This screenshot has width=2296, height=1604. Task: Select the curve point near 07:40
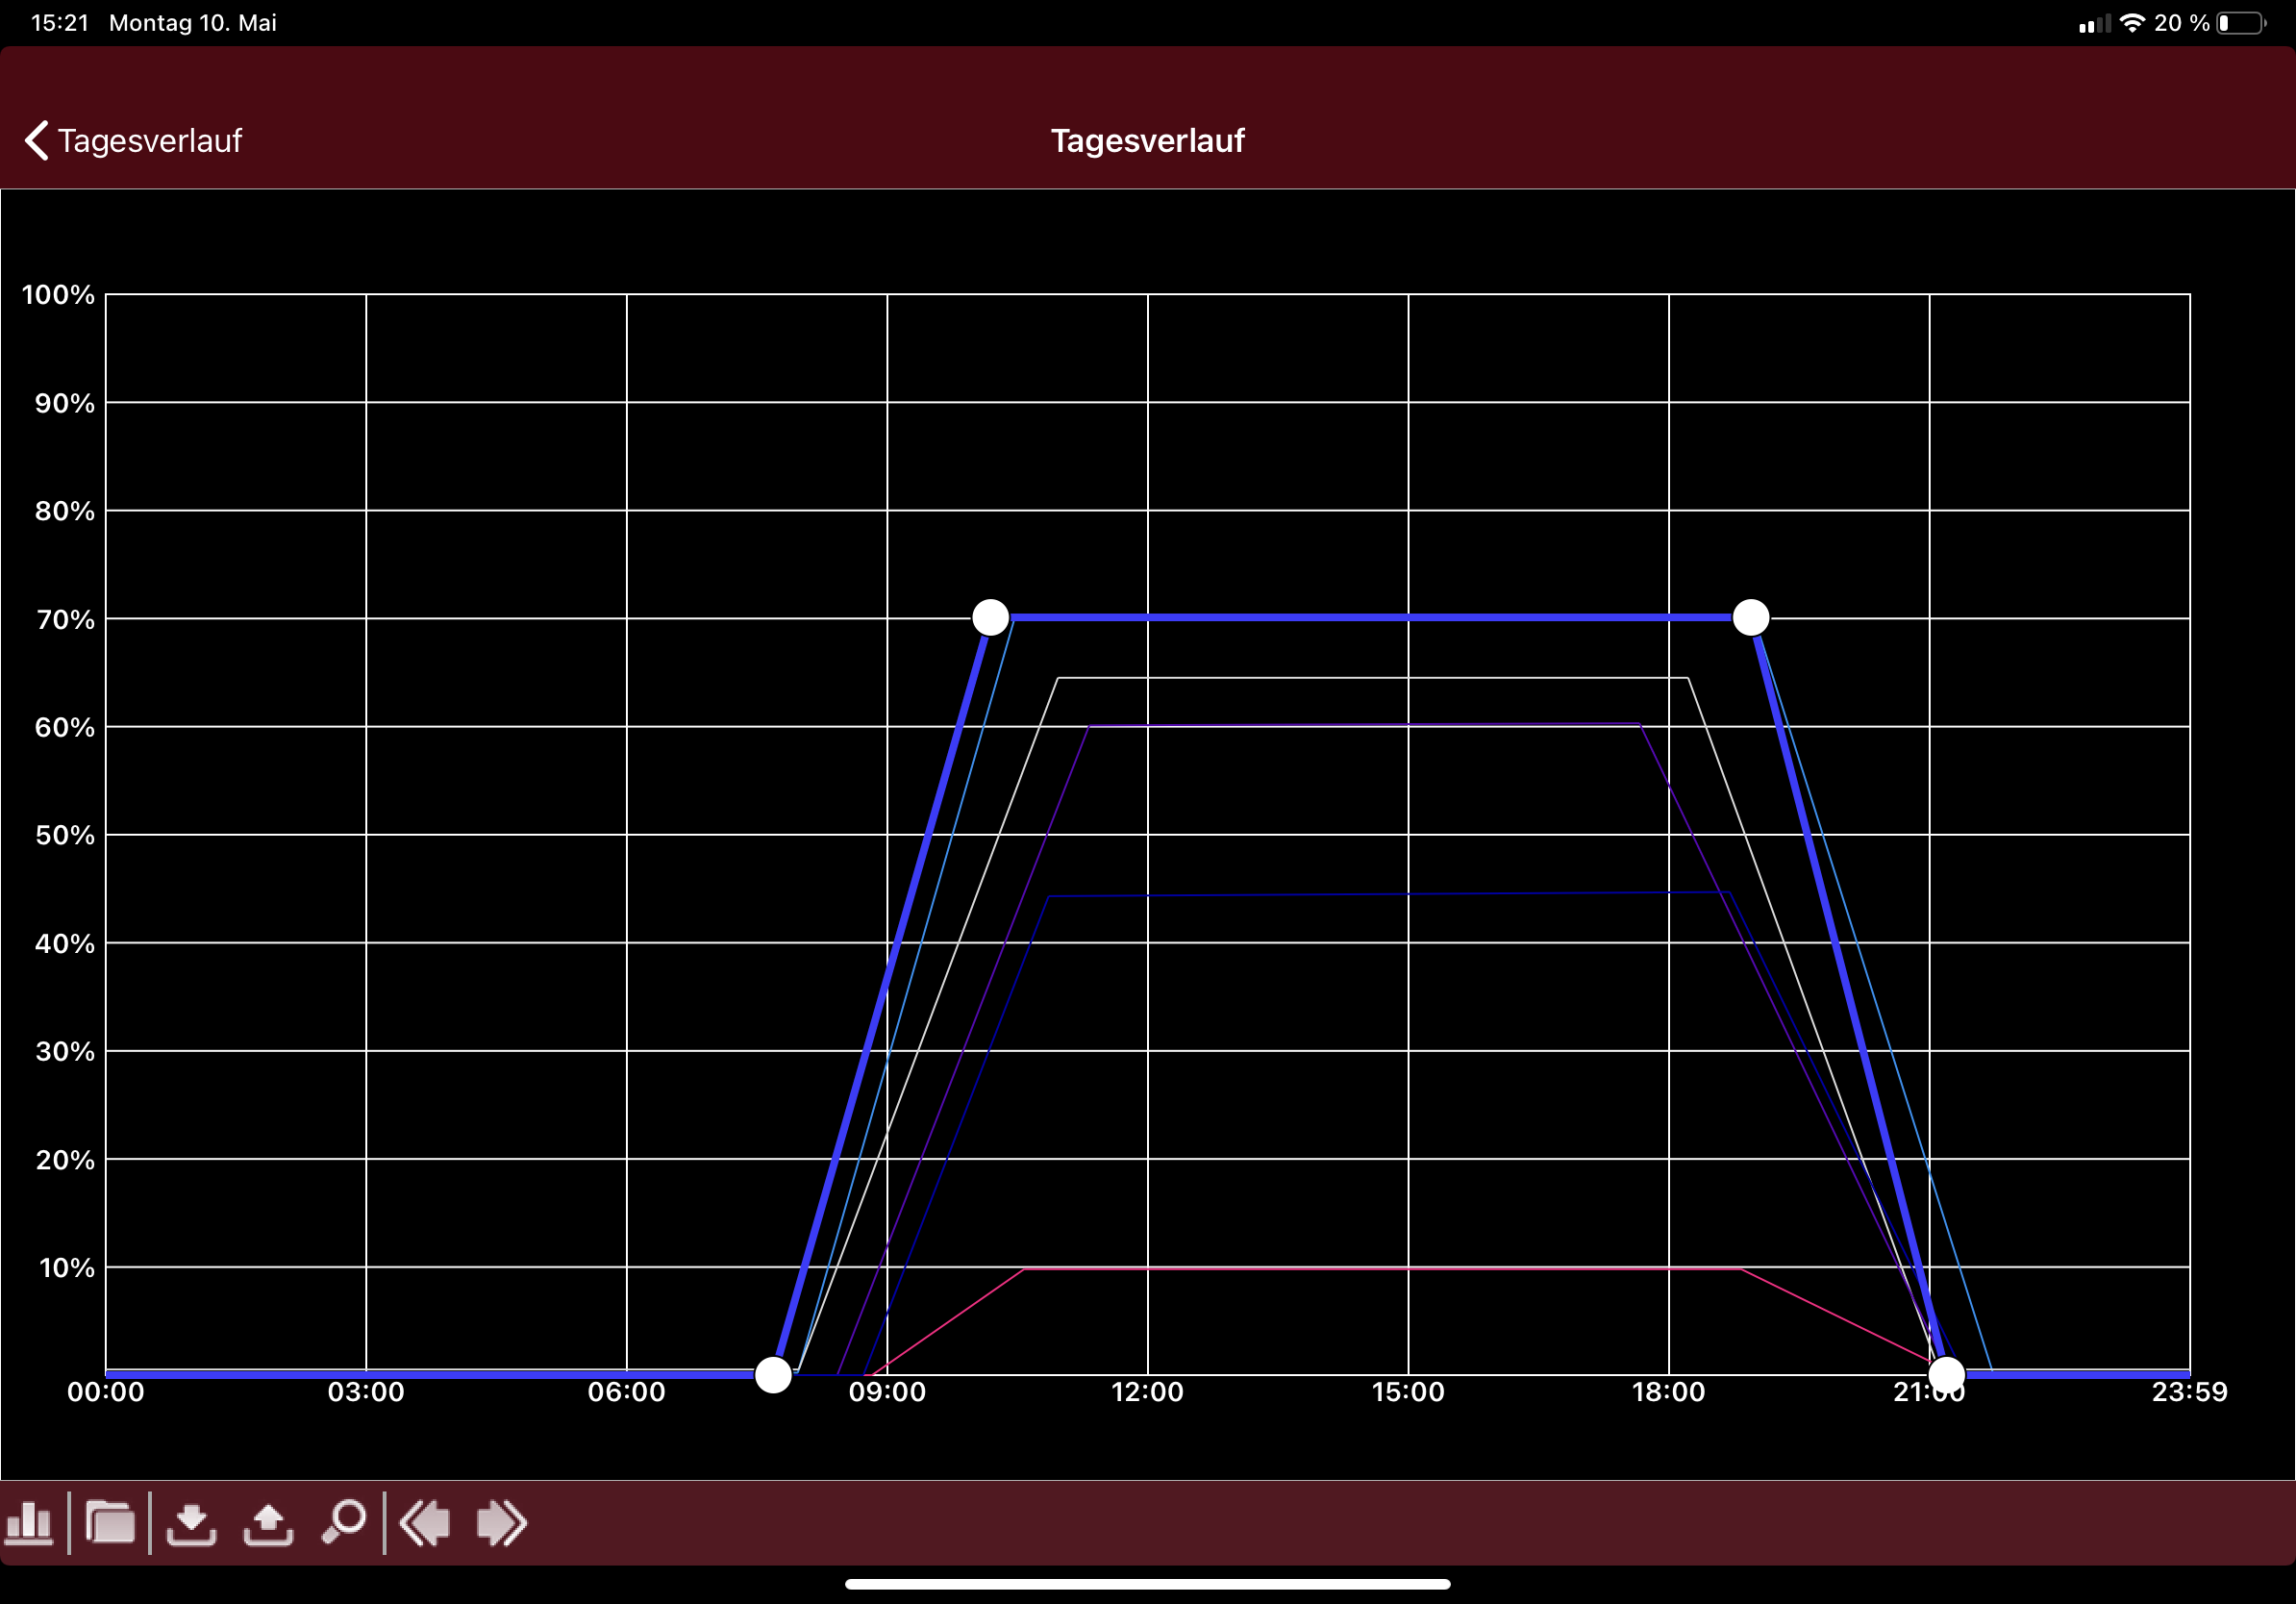[x=773, y=1375]
